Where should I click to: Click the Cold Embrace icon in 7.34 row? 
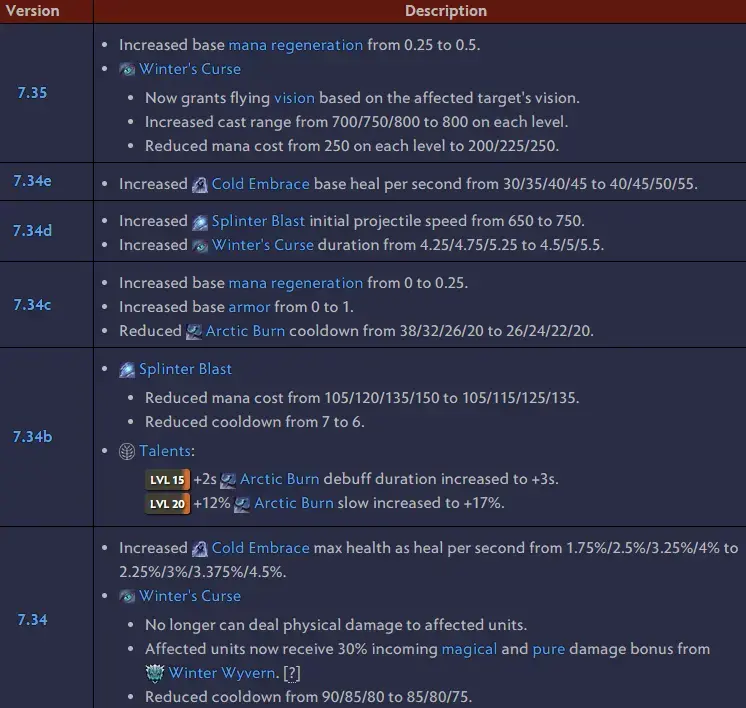200,549
